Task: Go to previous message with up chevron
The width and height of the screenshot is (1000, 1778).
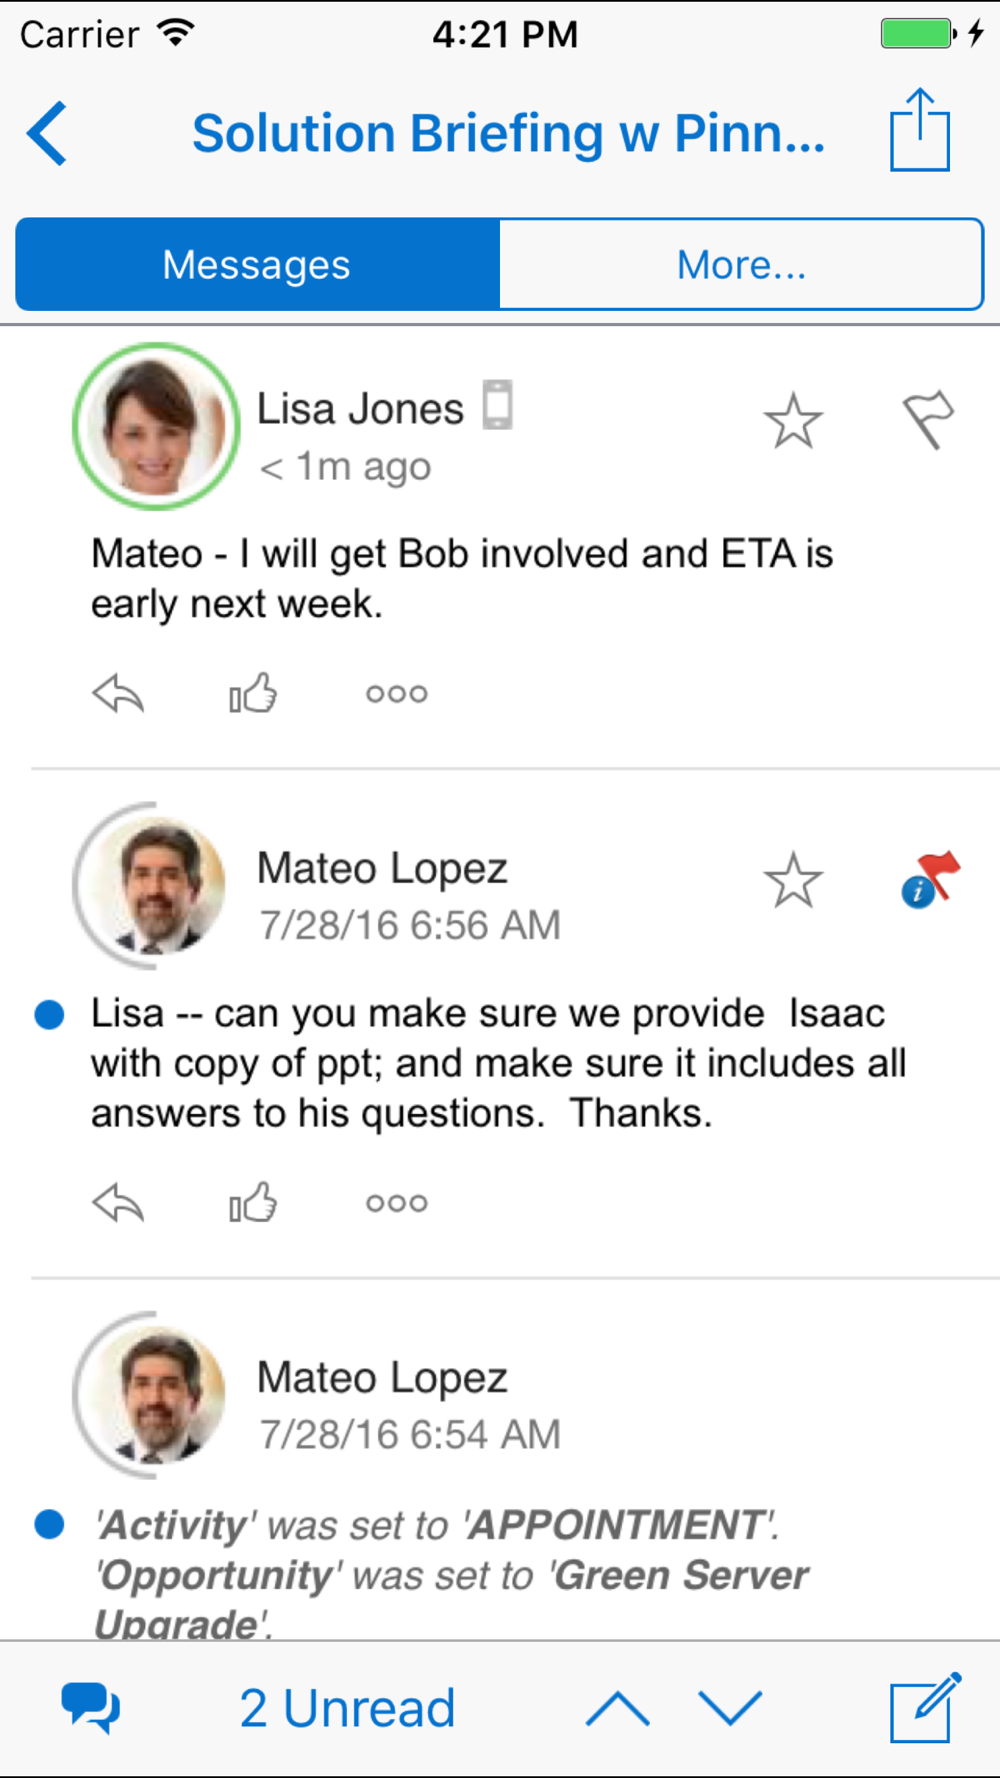Action: tap(617, 1708)
